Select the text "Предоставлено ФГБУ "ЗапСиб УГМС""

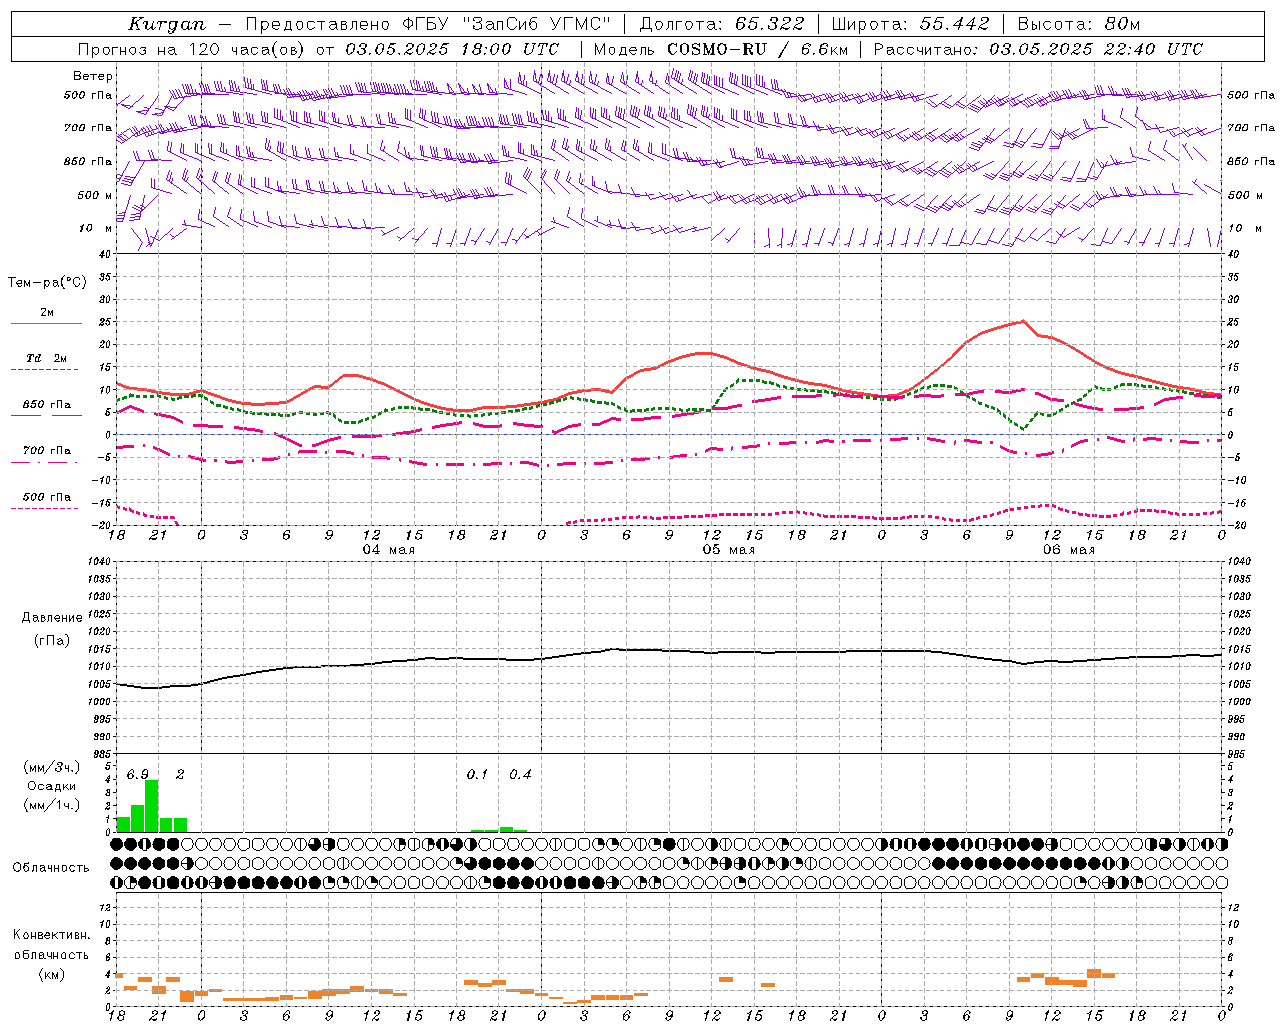428,24
